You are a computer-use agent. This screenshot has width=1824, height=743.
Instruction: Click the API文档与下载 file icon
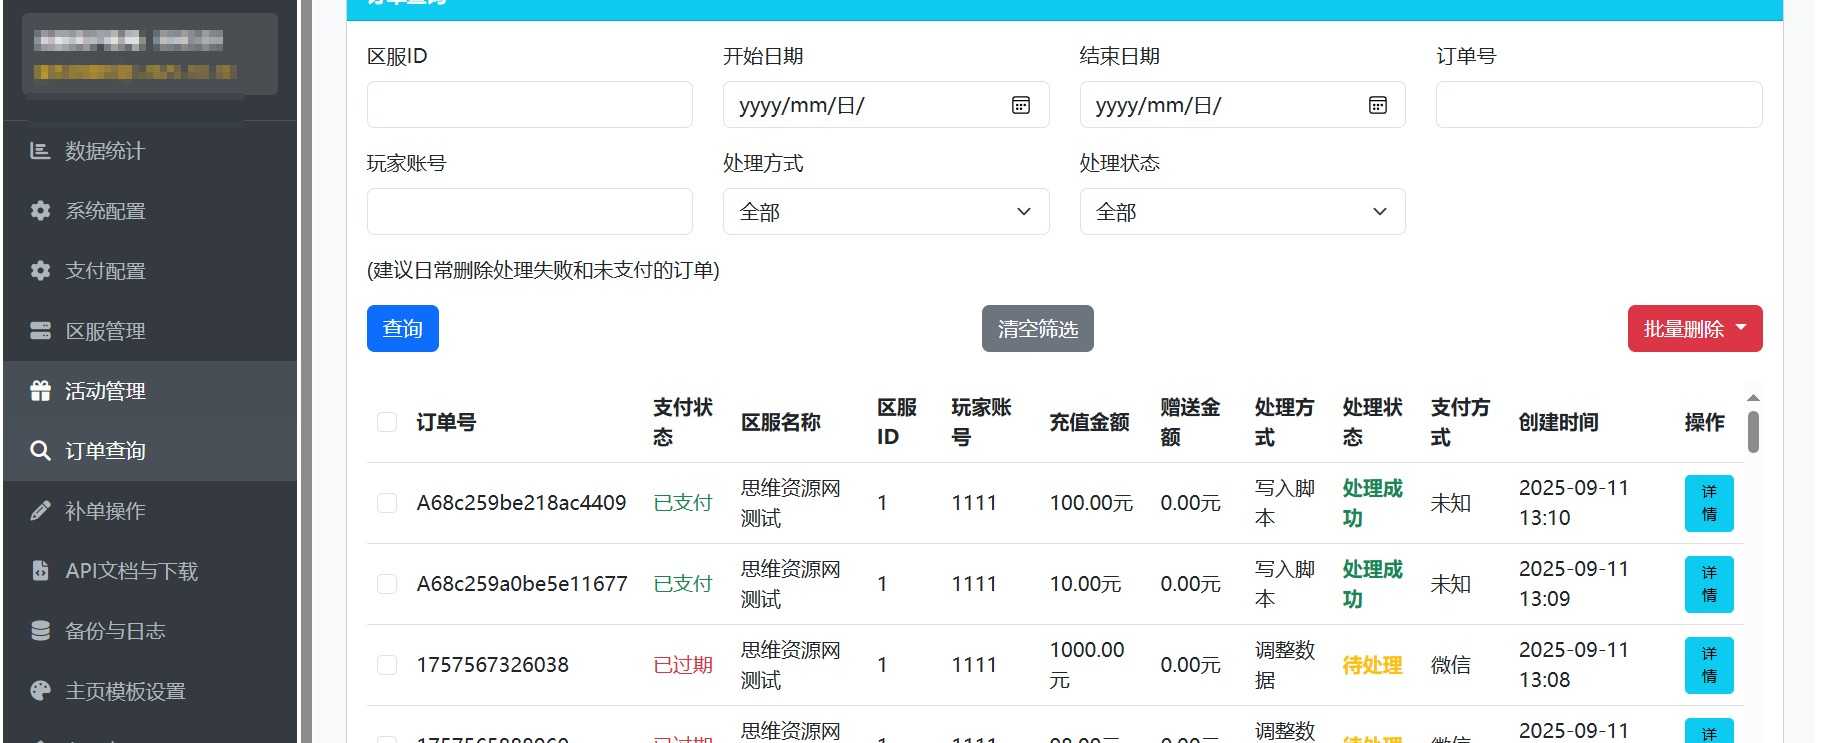click(40, 571)
